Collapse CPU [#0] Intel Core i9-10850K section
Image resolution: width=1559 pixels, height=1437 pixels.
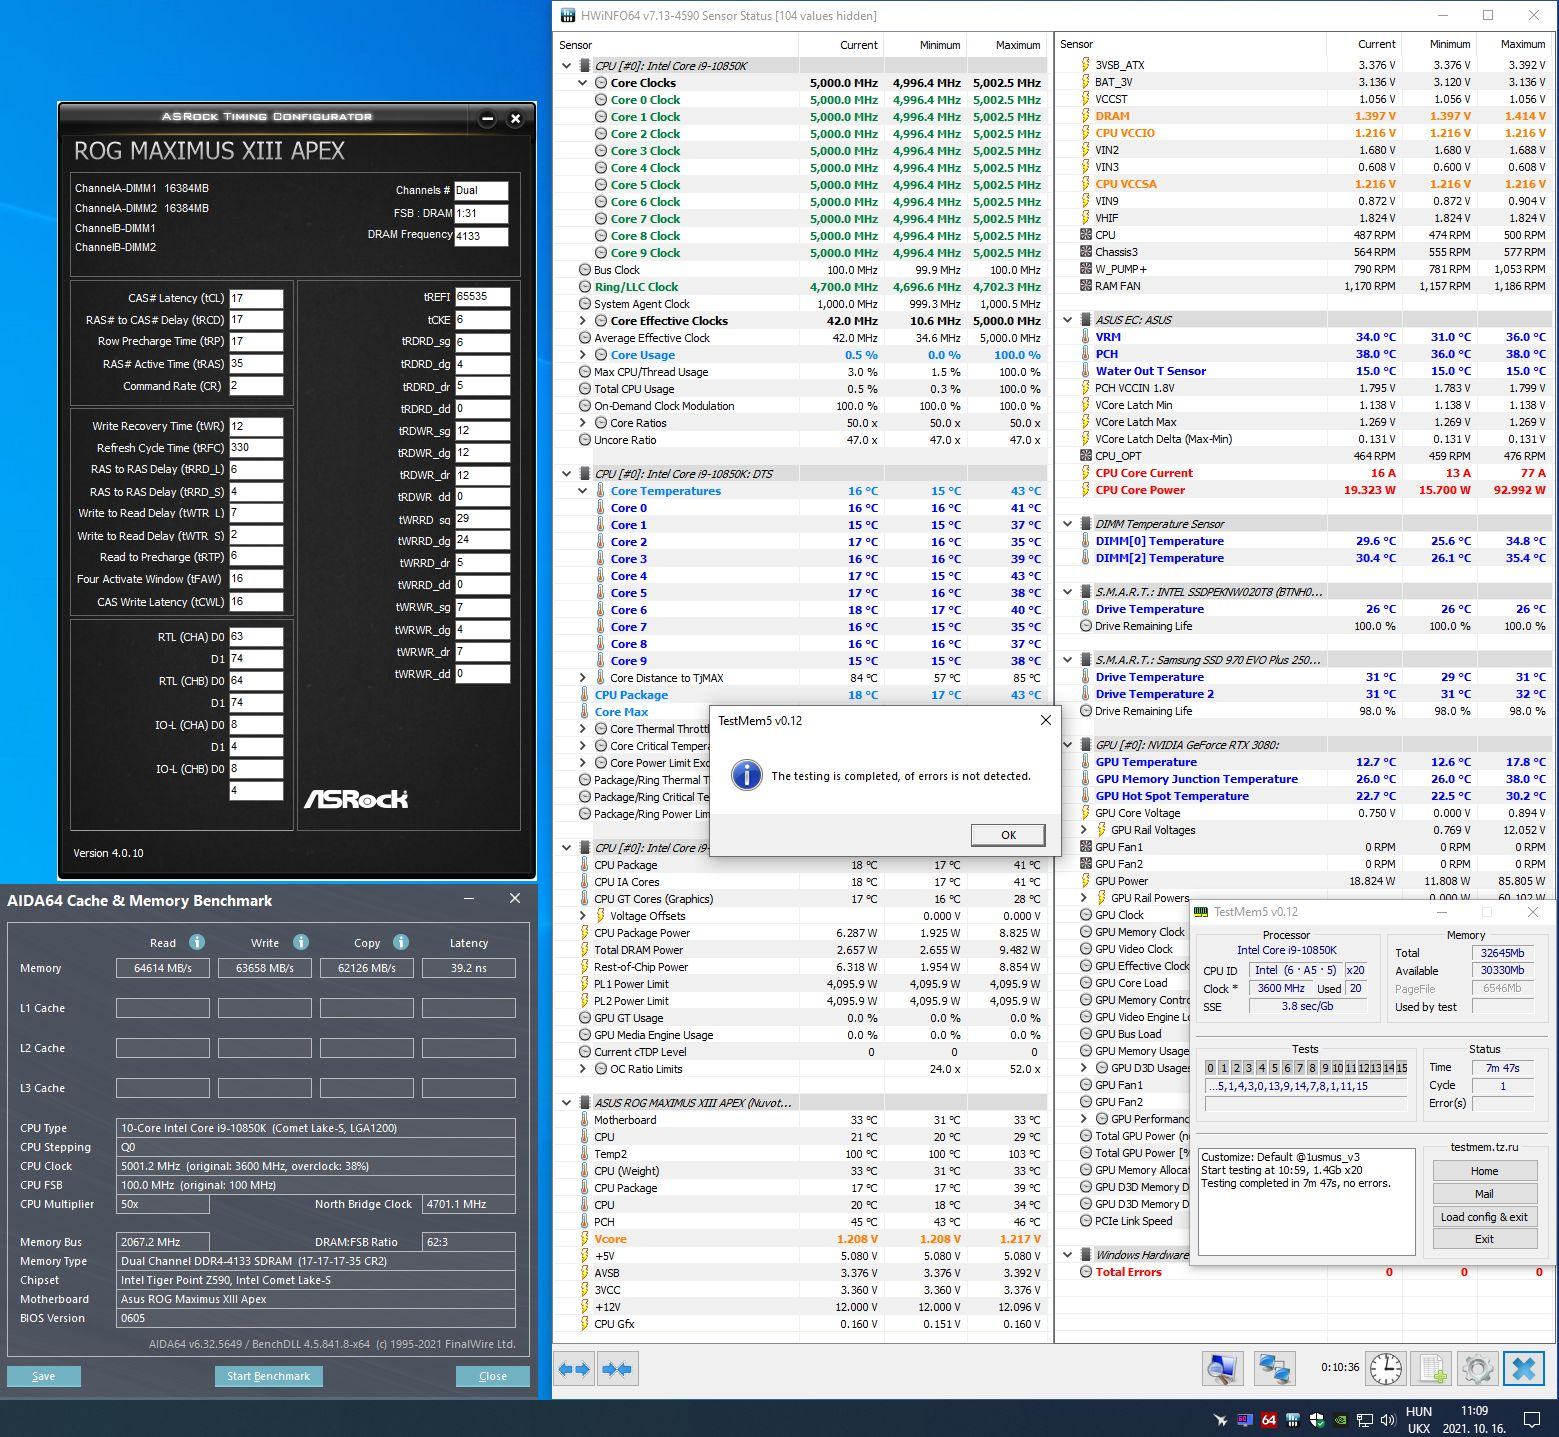pos(567,66)
